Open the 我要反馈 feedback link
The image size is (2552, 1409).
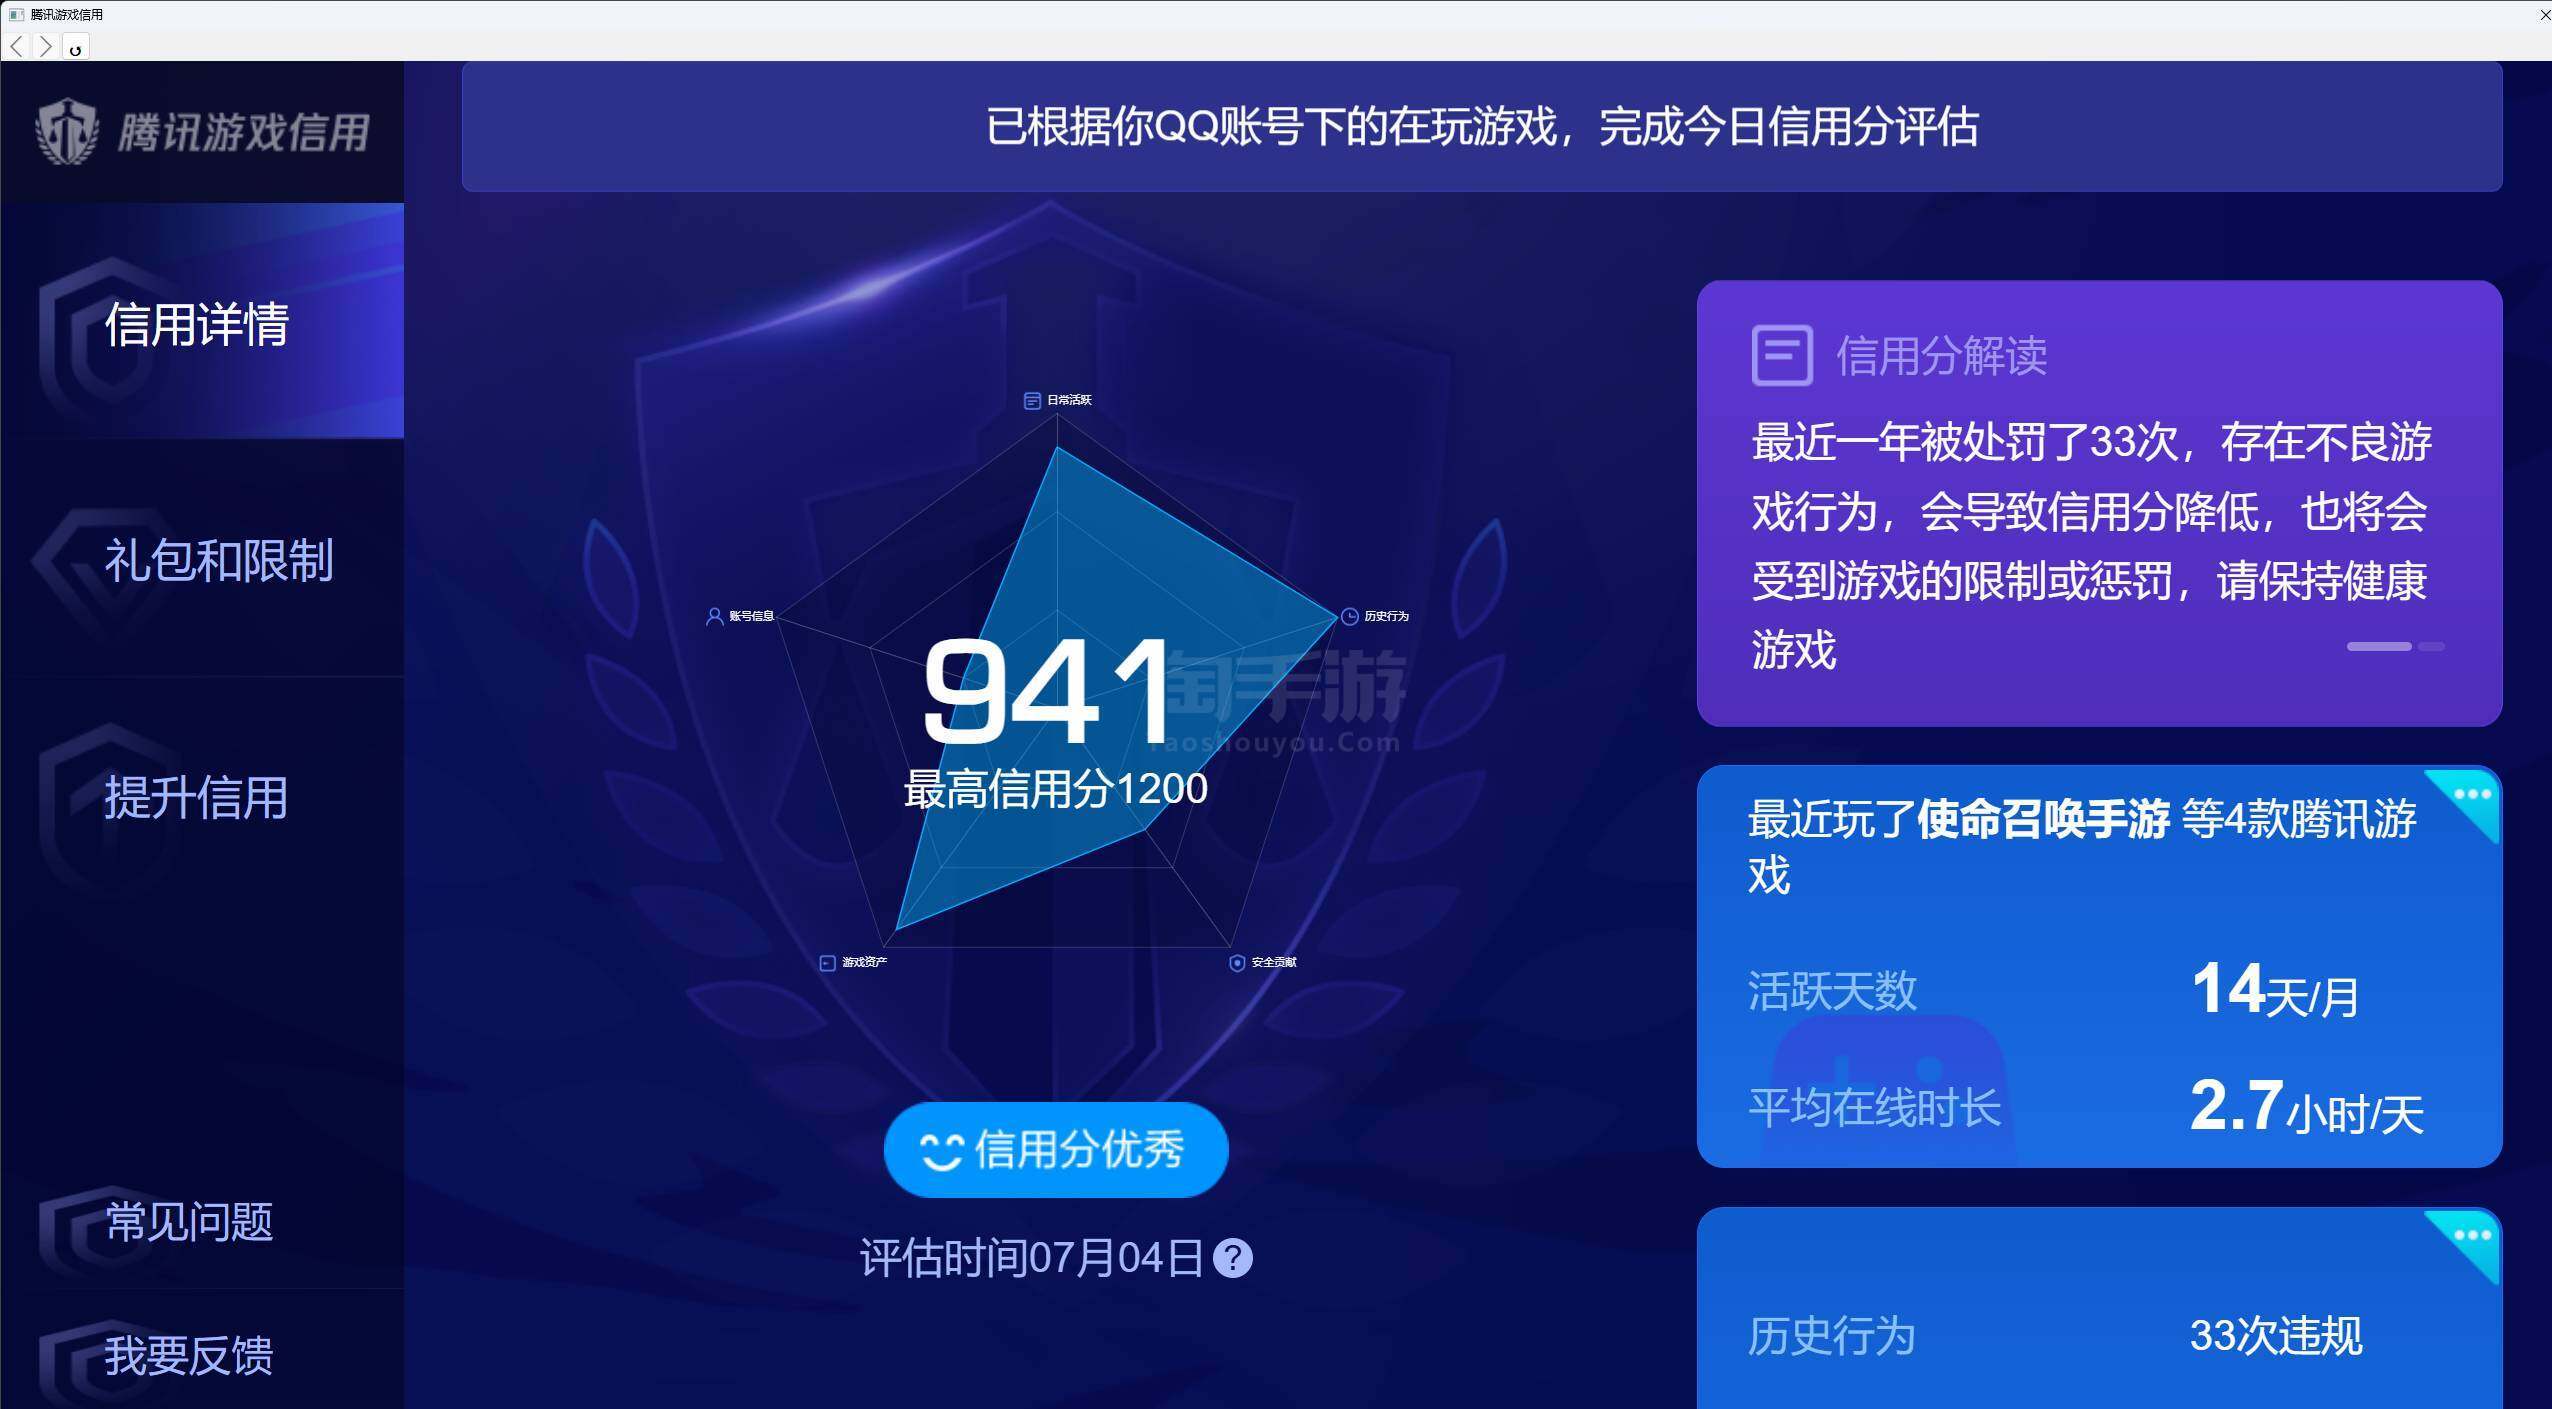189,1356
